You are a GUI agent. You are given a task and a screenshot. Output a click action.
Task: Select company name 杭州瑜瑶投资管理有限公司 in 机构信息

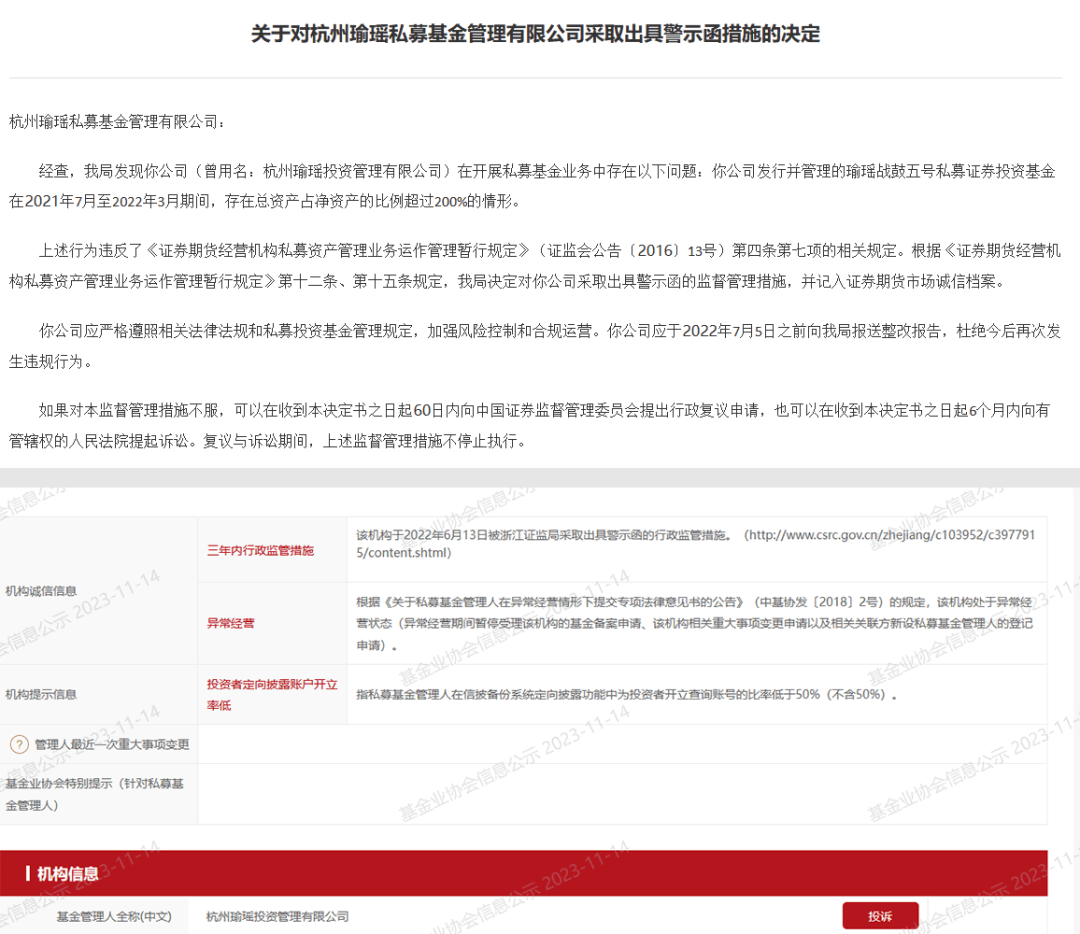pos(278,916)
